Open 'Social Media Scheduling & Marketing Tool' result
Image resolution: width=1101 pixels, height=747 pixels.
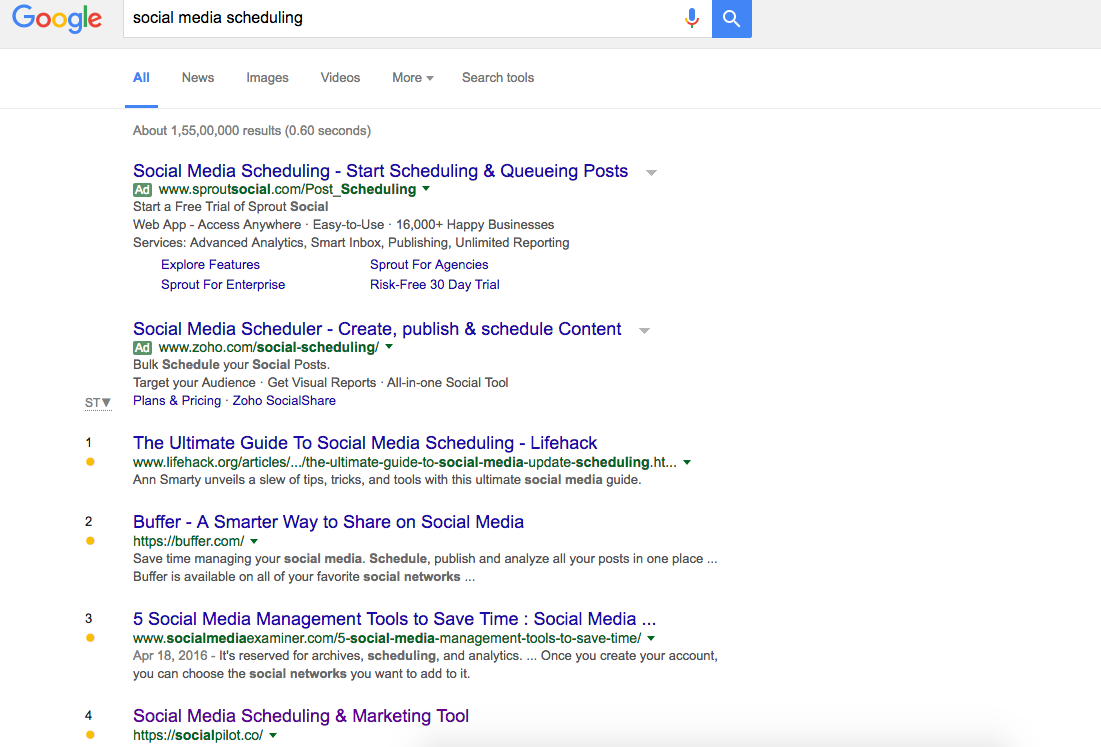pos(301,716)
